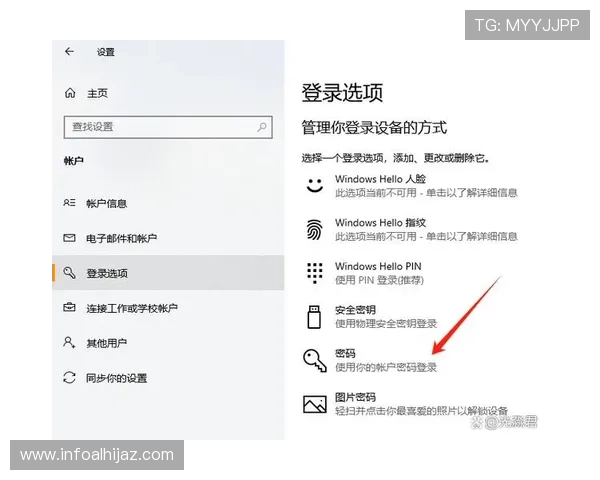Click the 管理你登录设备的方式 subheading
This screenshot has height=480, width=600.
pos(374,127)
